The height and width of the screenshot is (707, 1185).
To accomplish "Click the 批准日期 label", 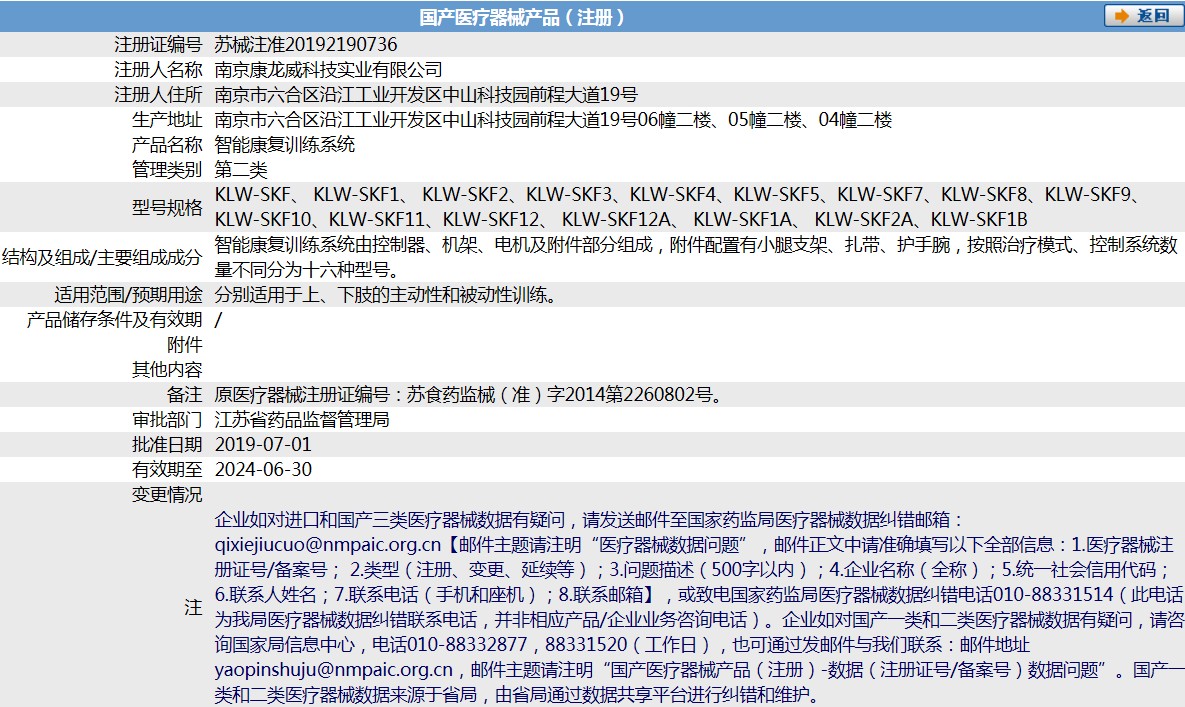I will (x=167, y=444).
